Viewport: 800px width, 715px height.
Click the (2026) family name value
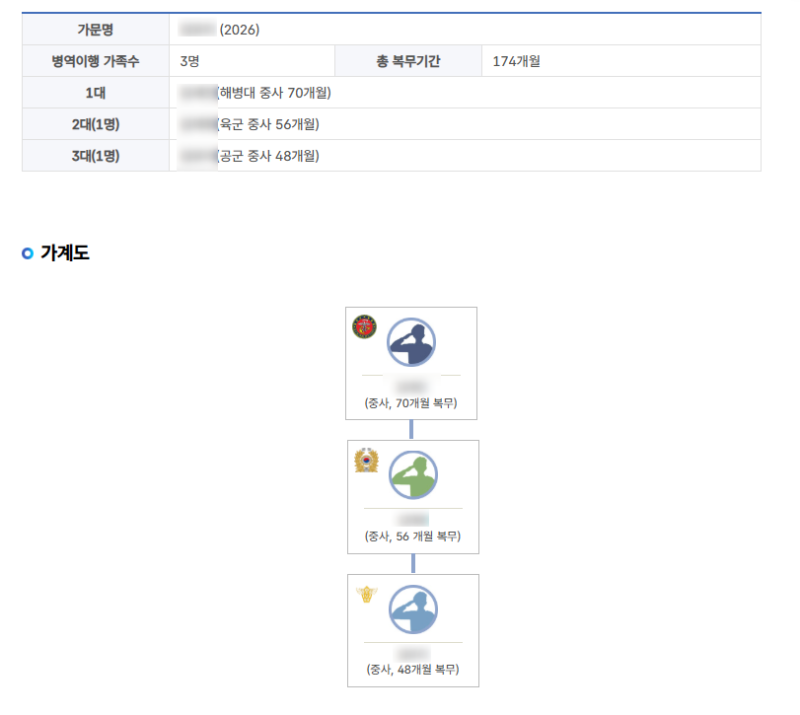pos(239,30)
